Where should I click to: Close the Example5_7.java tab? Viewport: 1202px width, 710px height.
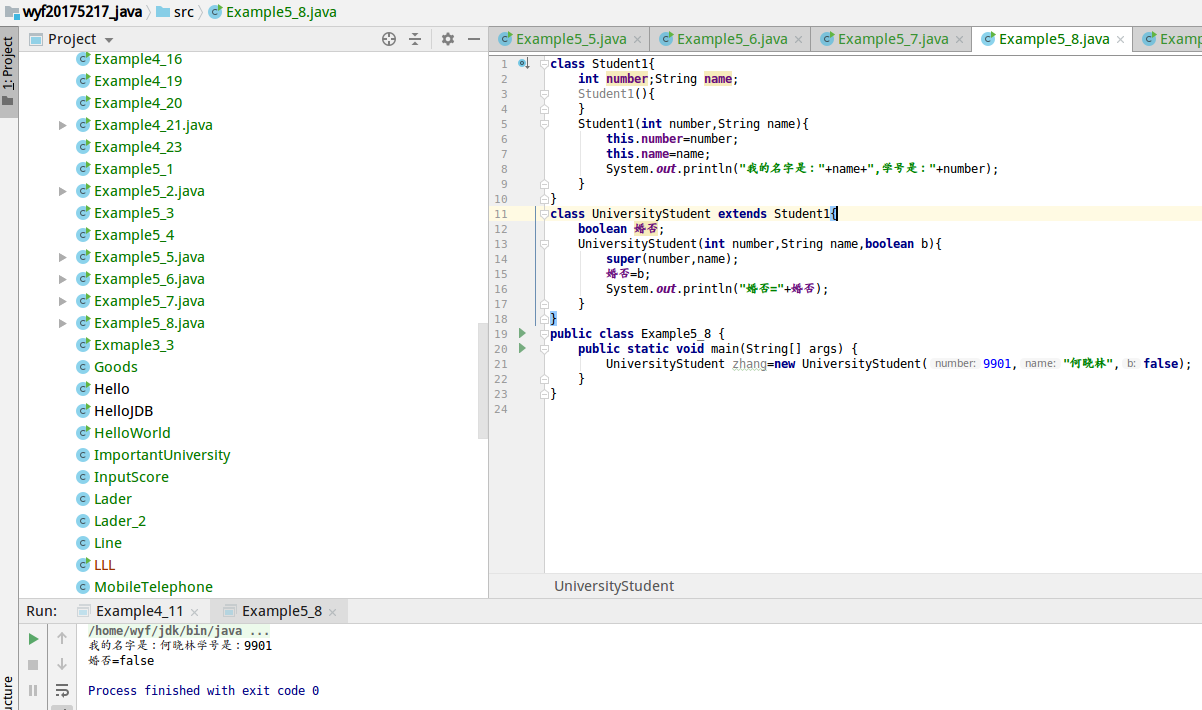click(960, 40)
